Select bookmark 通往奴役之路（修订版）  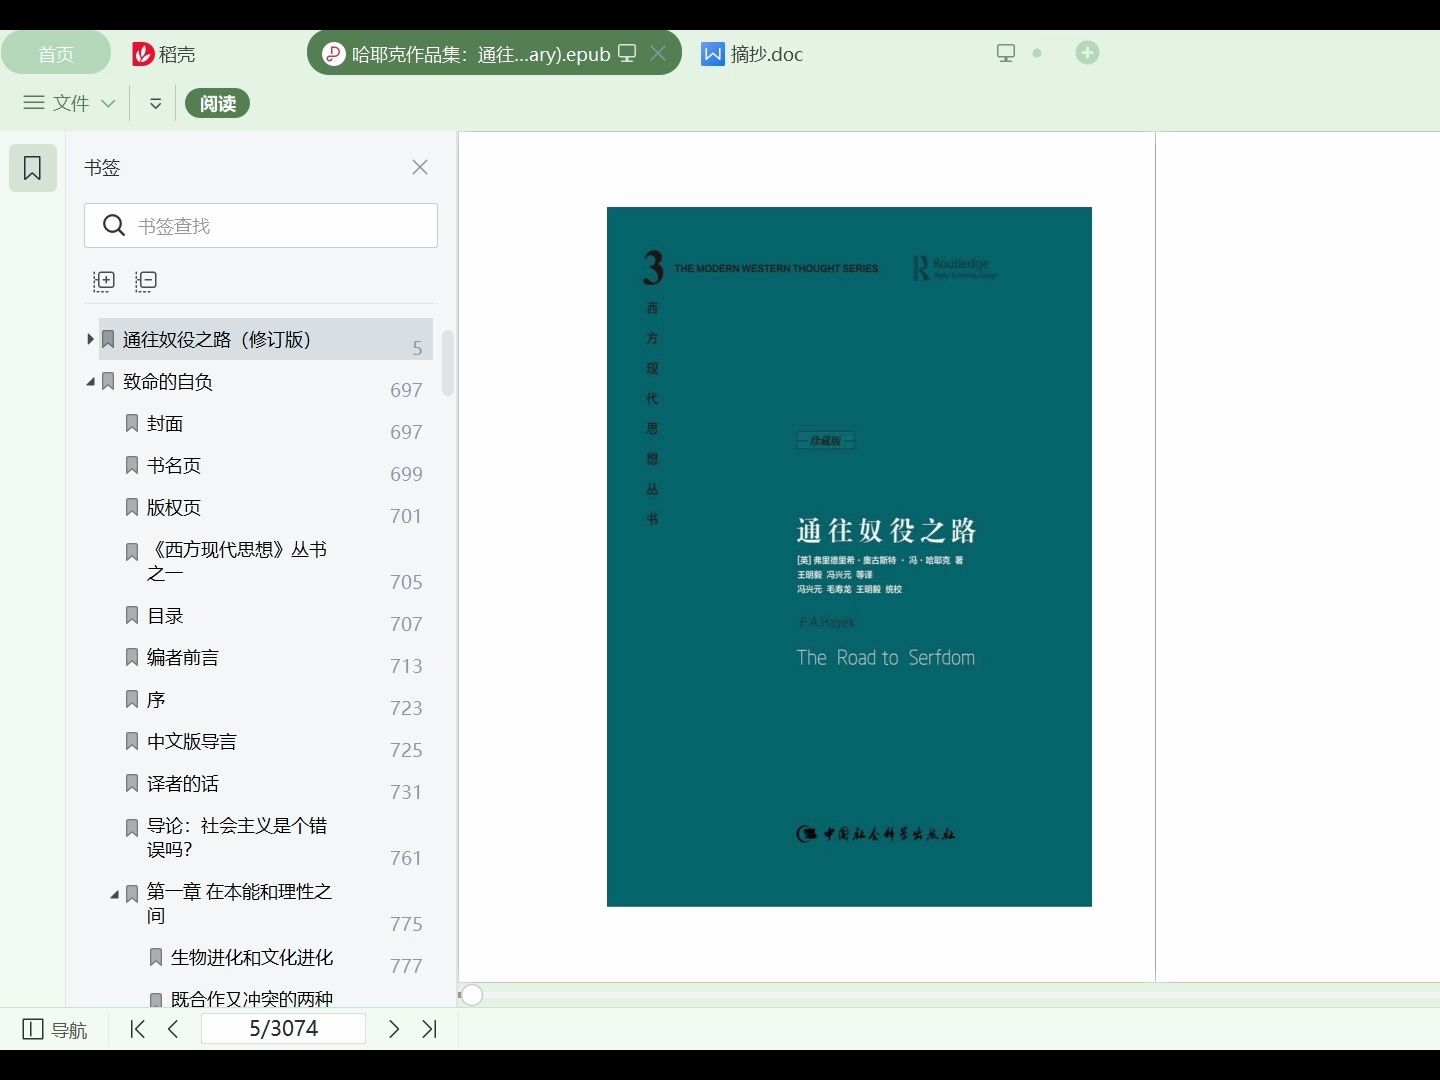point(216,340)
